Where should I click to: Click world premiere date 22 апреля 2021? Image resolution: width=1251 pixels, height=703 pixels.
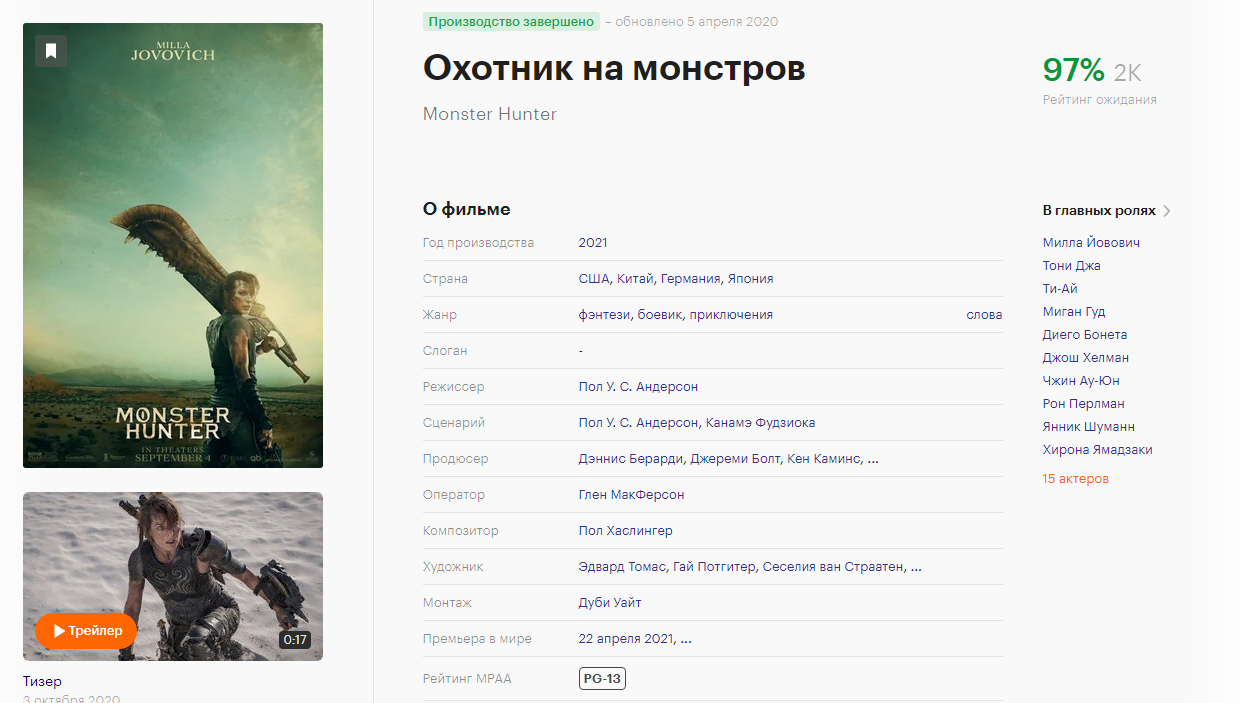click(x=626, y=639)
